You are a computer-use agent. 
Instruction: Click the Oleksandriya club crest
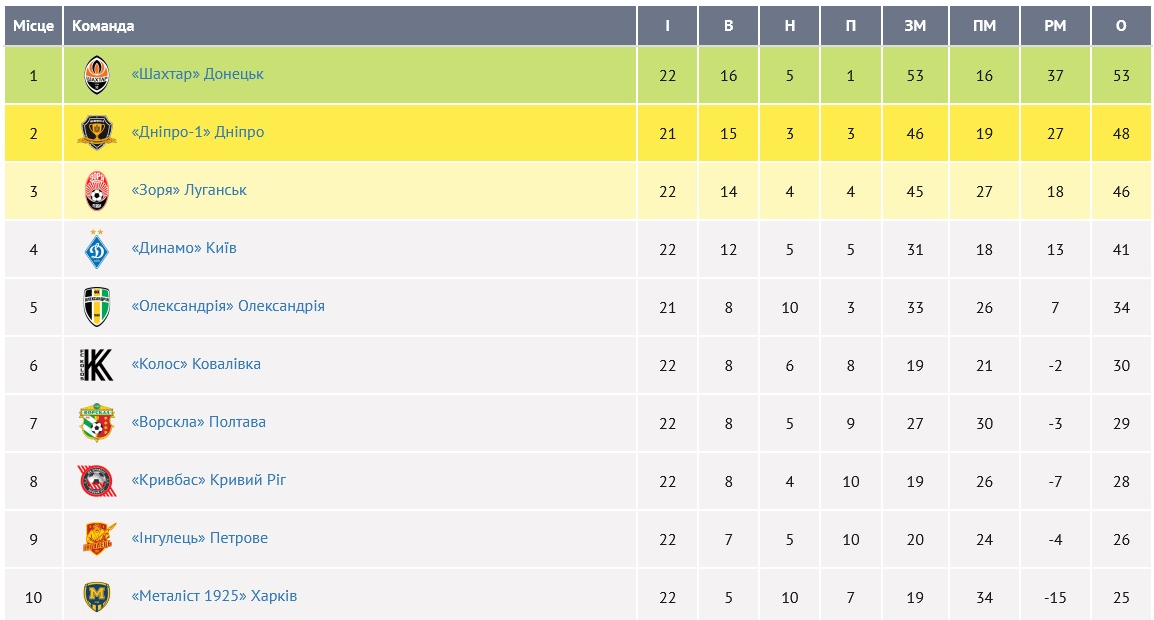pyautogui.click(x=97, y=307)
